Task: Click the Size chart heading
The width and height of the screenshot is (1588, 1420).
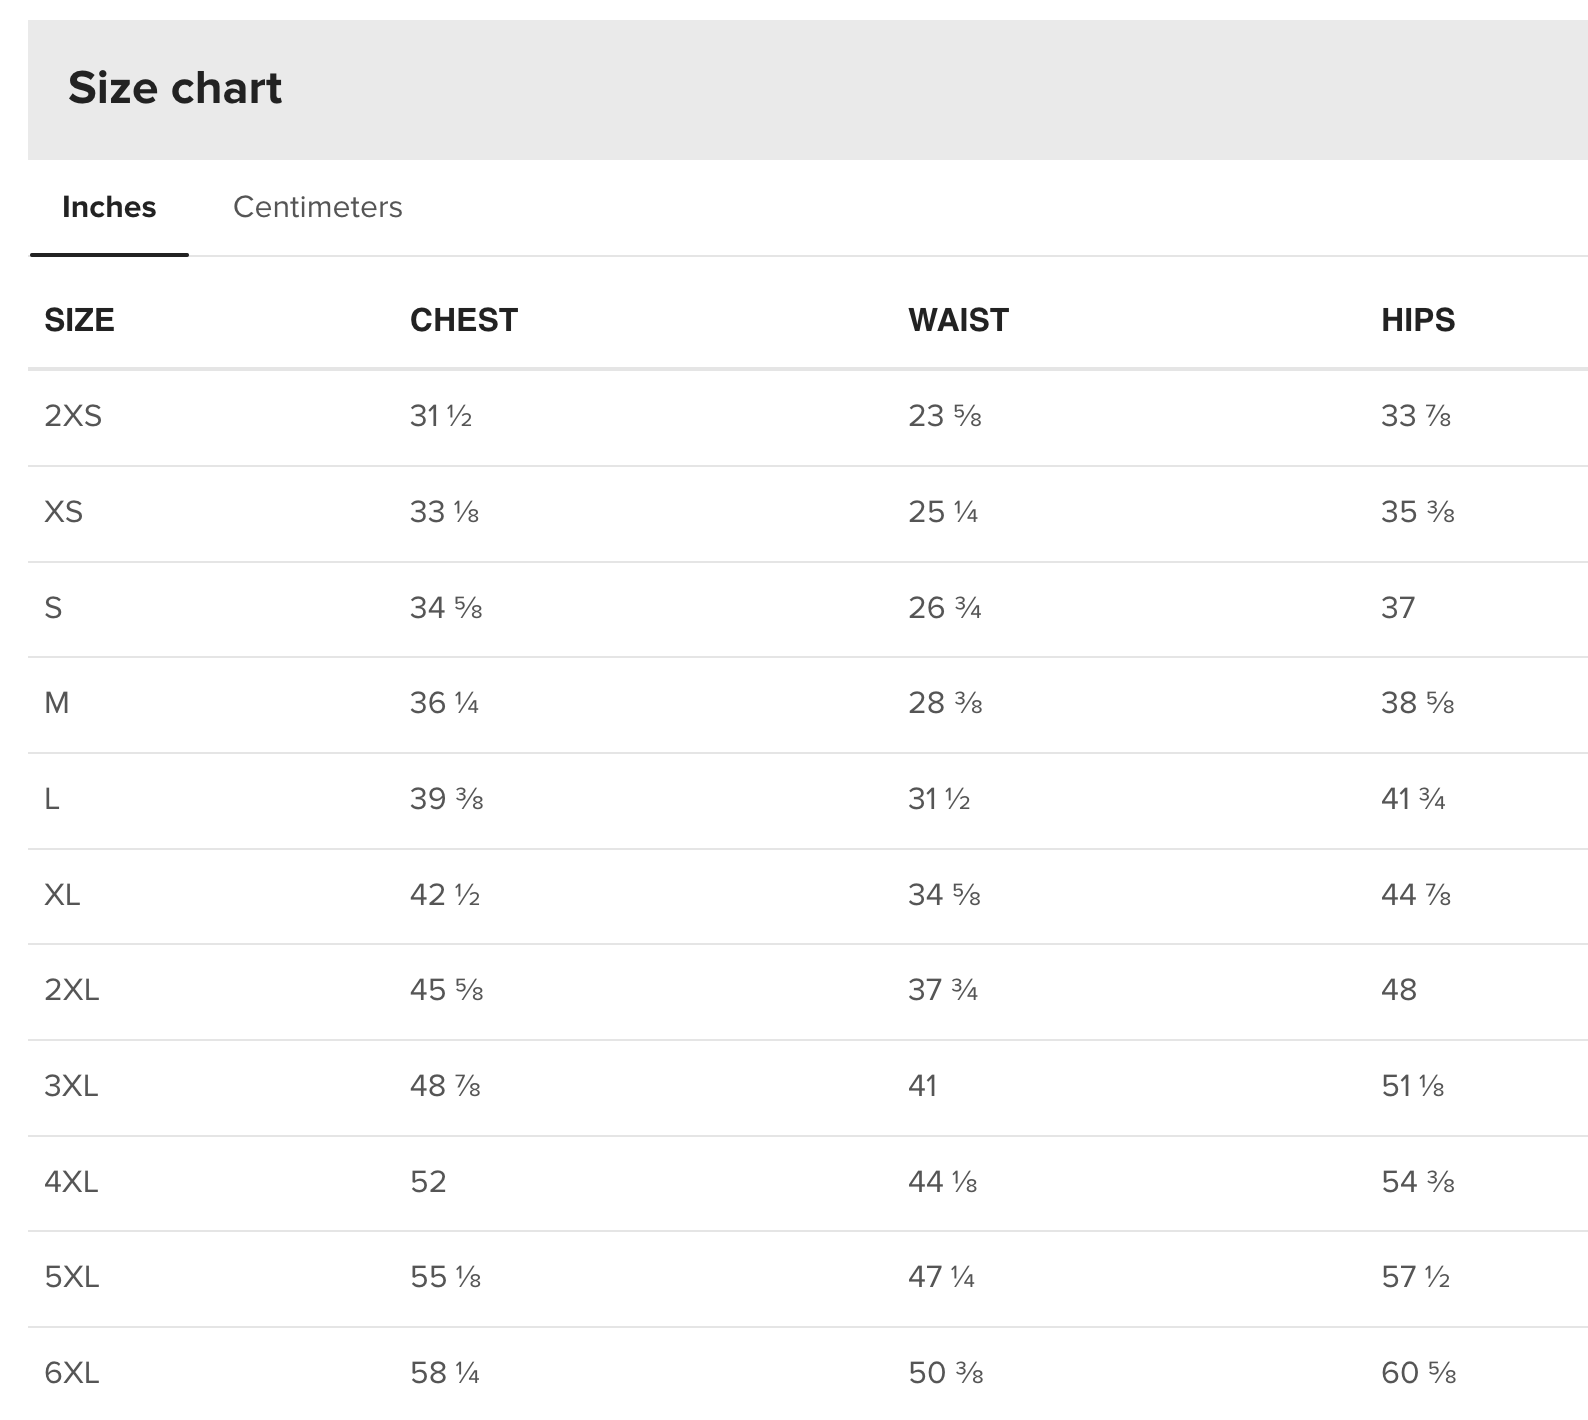Action: pos(175,88)
